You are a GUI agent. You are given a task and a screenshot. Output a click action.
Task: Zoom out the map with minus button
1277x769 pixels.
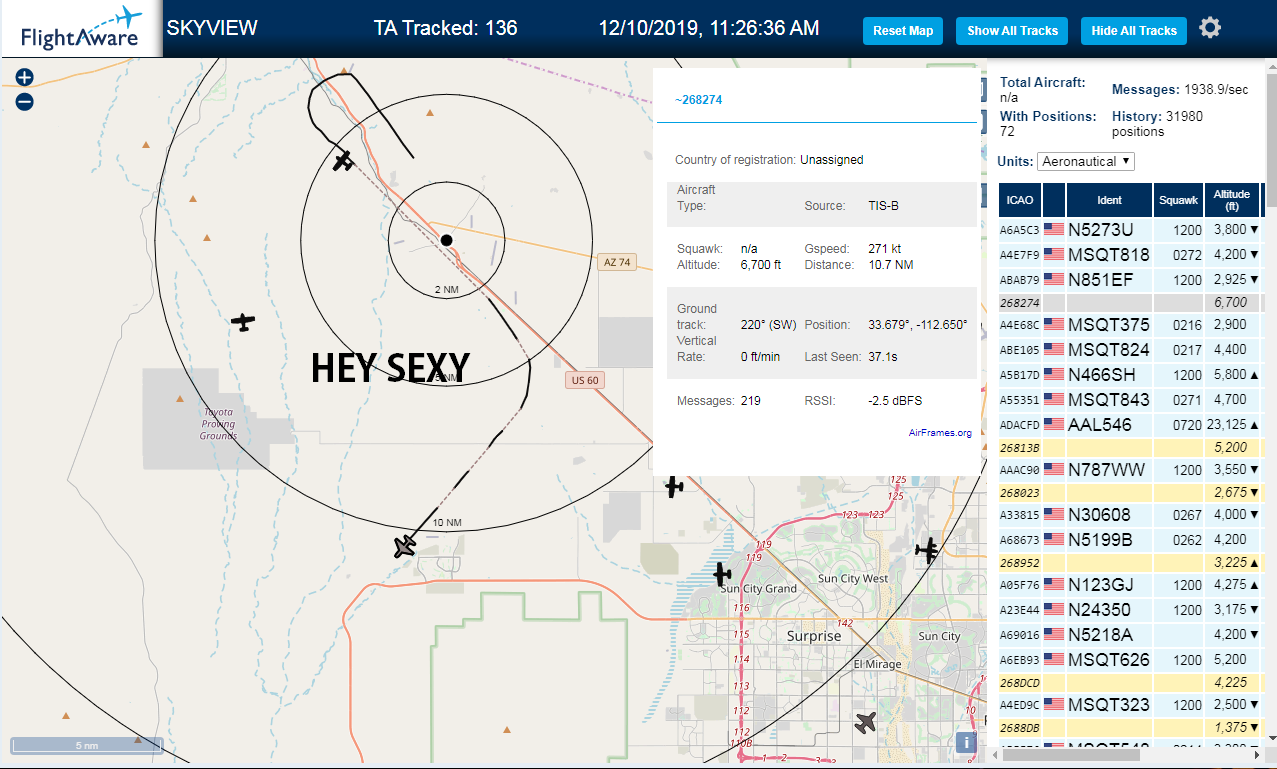25,101
